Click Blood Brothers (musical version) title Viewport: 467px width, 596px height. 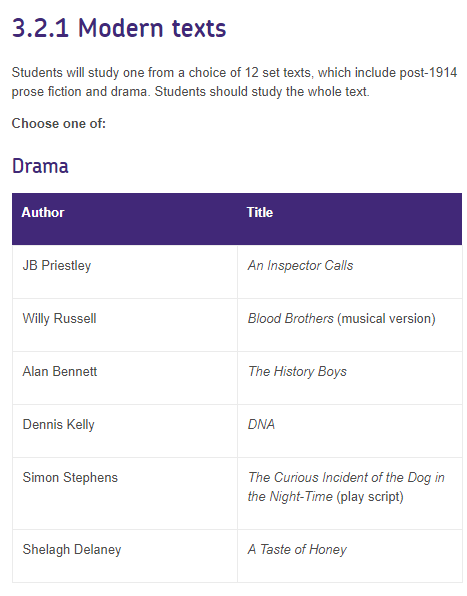click(342, 319)
